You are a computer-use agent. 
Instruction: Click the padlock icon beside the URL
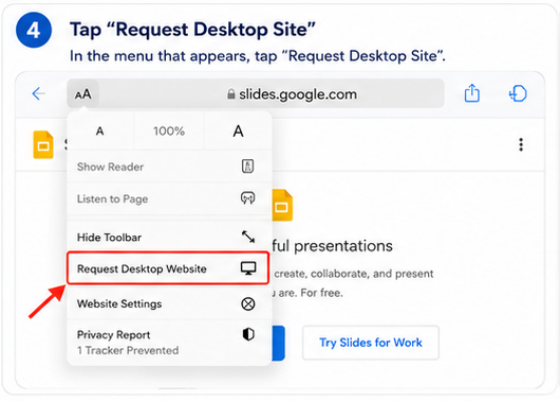click(x=231, y=94)
